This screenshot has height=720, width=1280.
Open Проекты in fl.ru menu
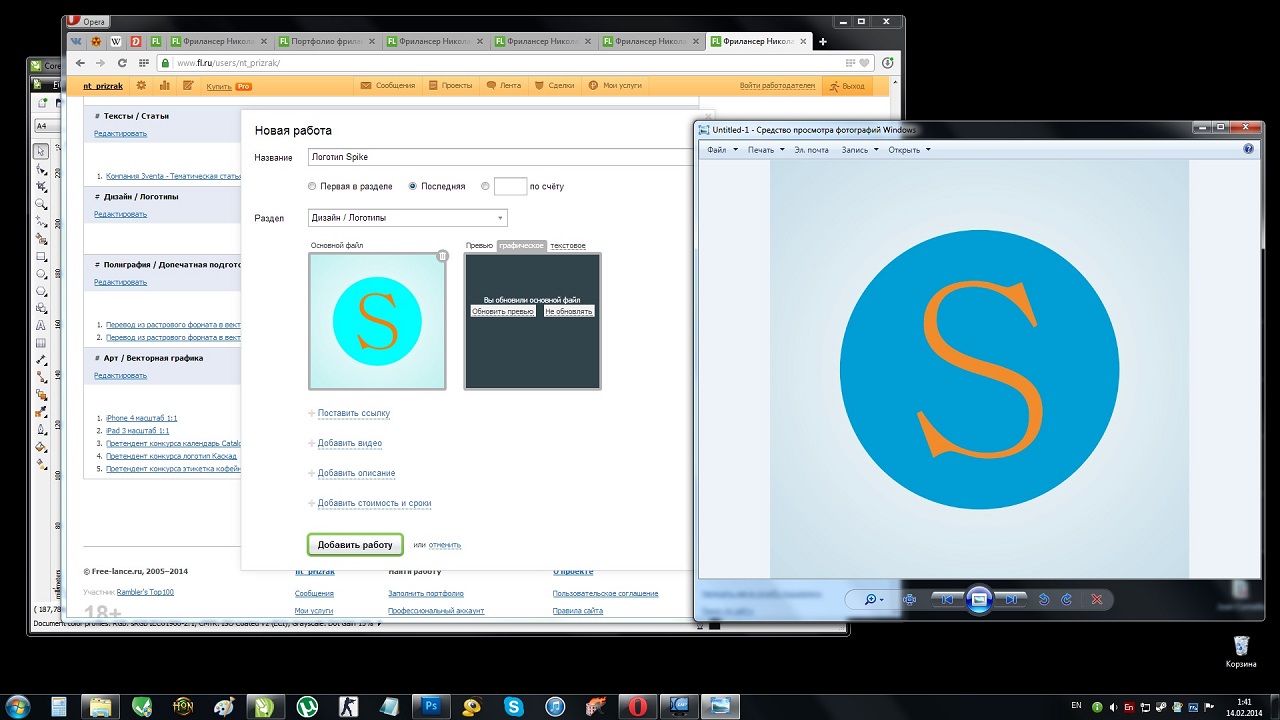(450, 86)
